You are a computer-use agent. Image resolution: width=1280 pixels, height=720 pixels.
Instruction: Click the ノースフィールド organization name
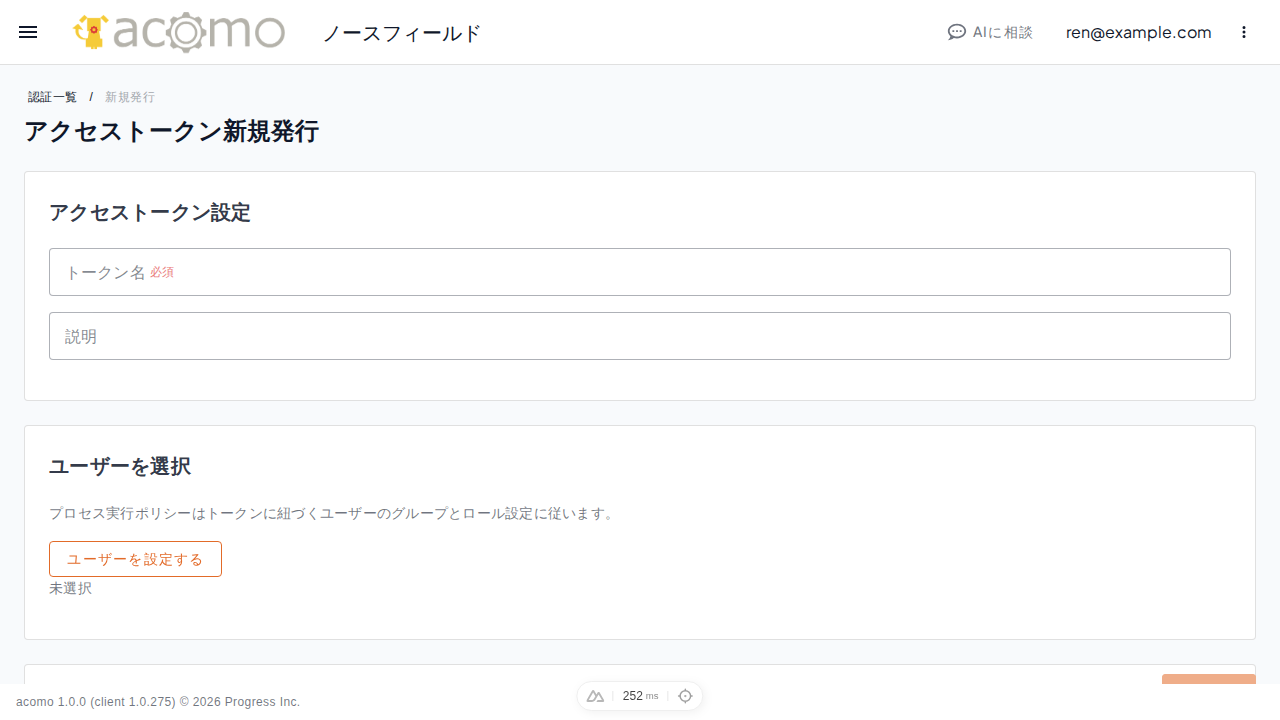(402, 33)
